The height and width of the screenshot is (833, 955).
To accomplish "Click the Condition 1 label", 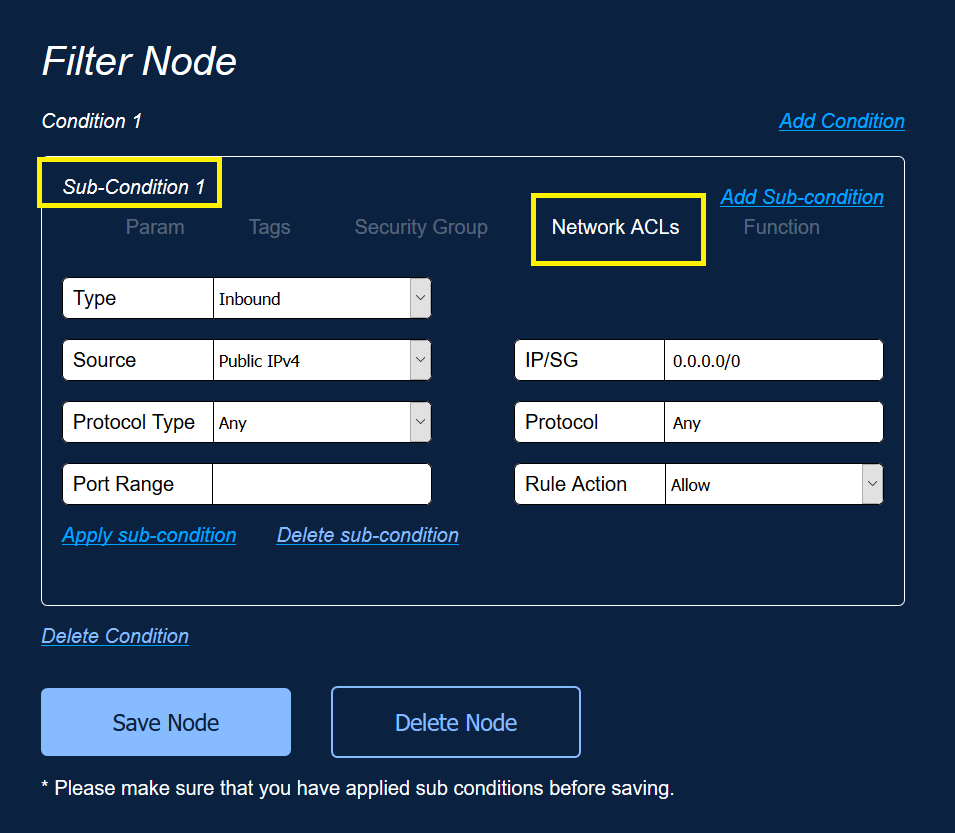I will coord(91,121).
